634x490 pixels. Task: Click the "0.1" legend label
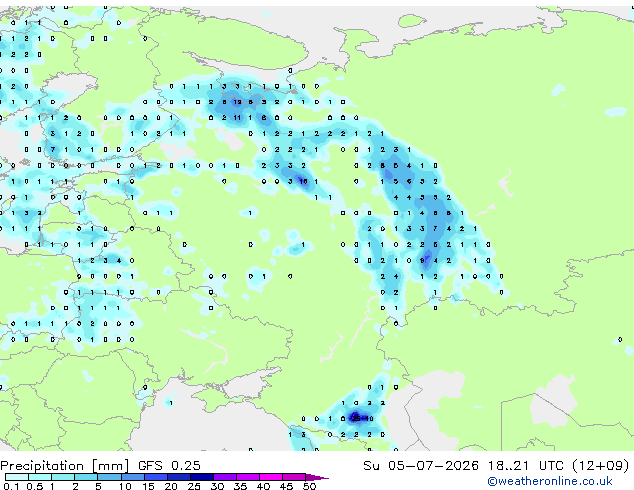[x=11, y=486]
